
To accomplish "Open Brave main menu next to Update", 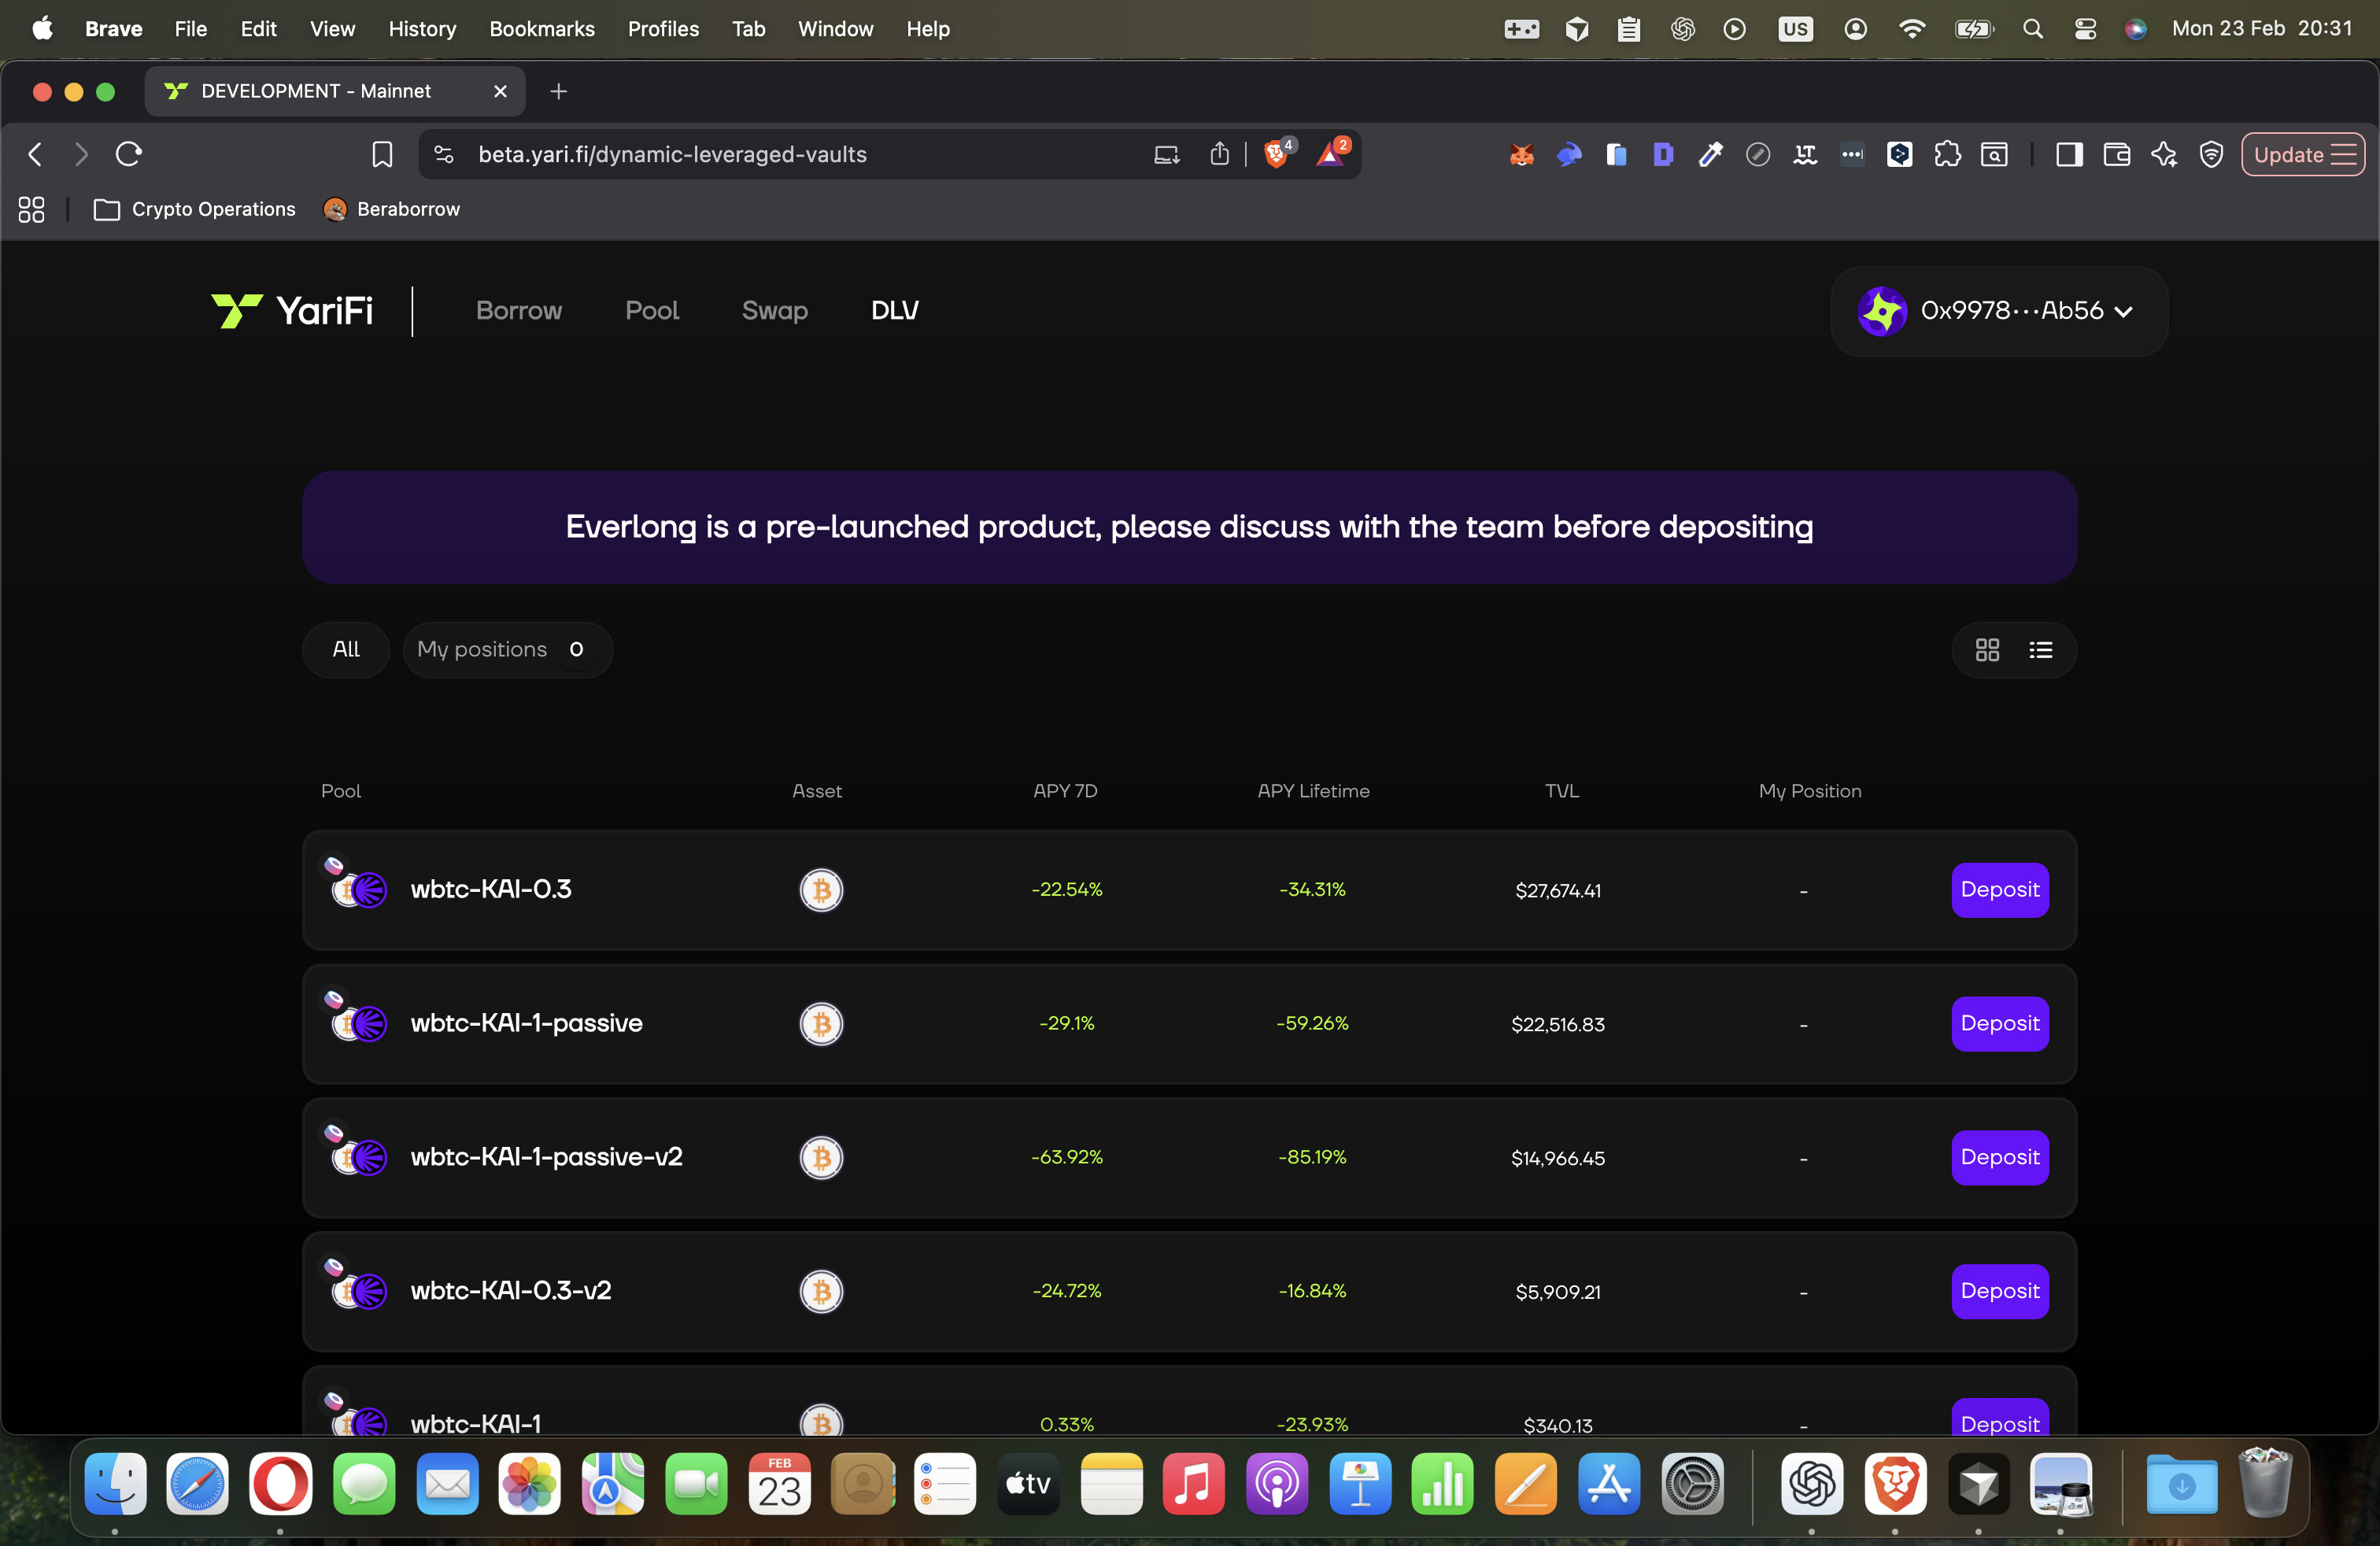I will coord(2343,155).
